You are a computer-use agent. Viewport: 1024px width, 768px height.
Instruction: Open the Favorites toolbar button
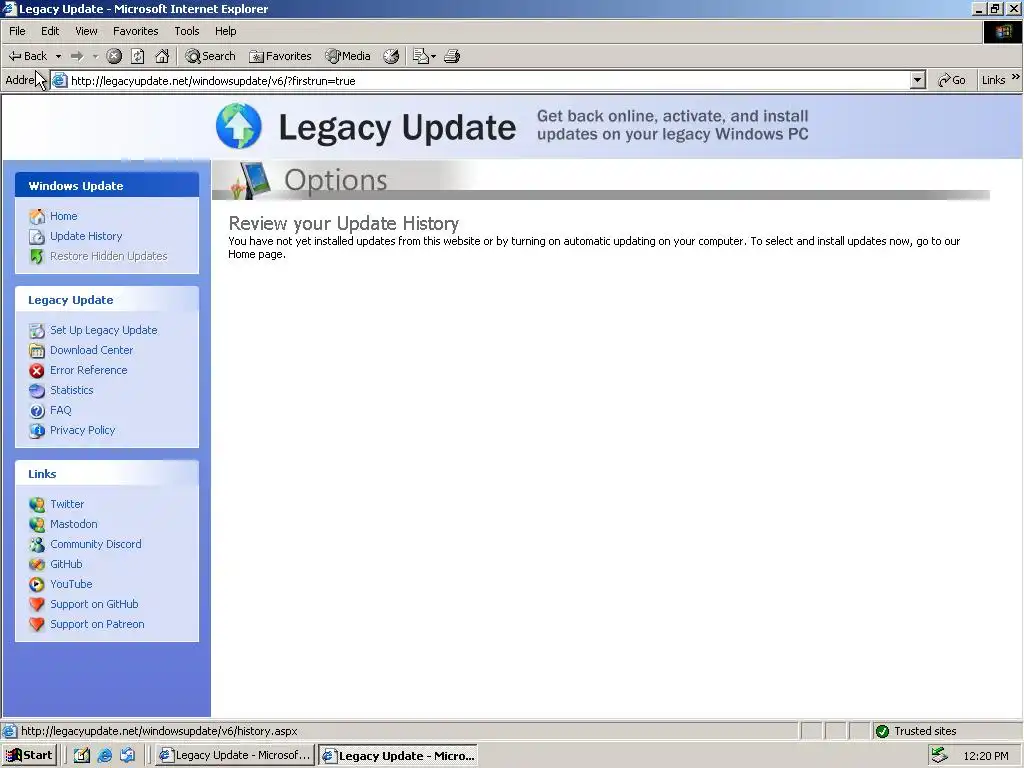(280, 56)
